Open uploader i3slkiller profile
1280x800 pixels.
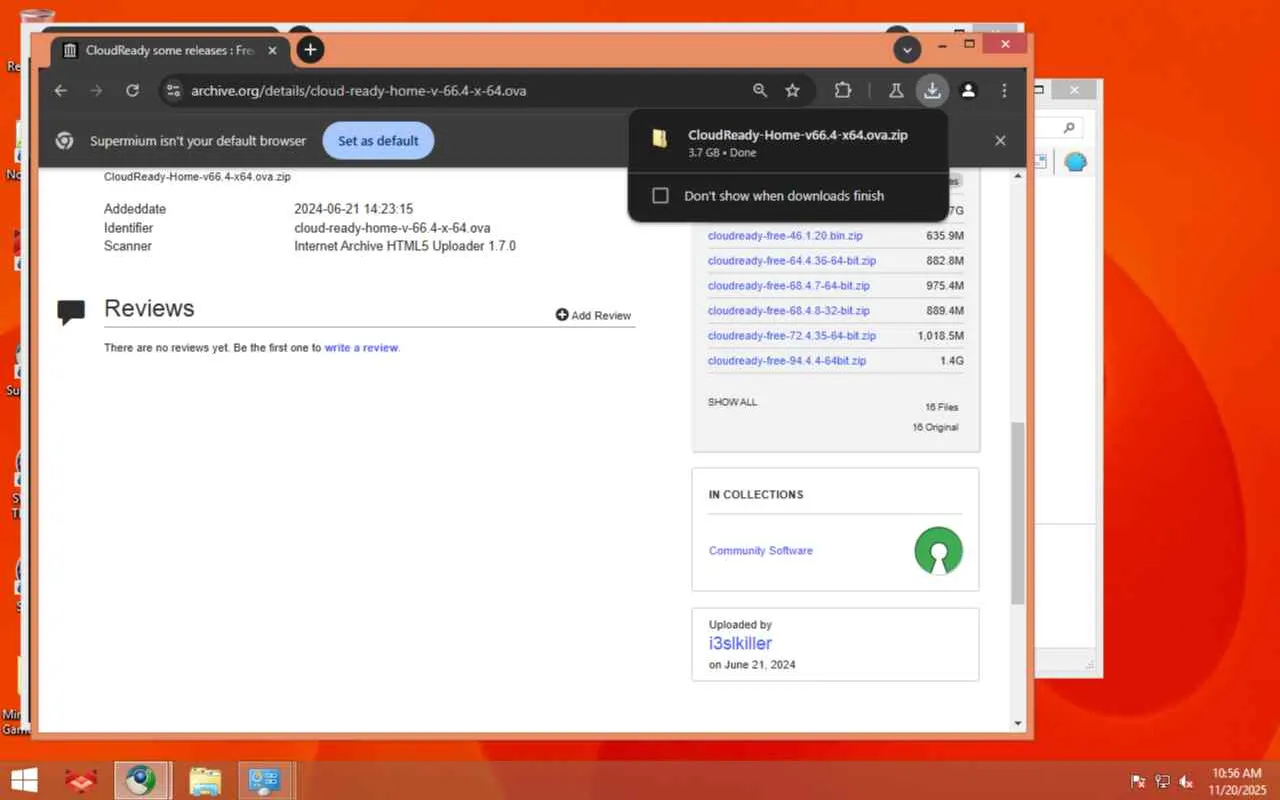[x=740, y=644]
